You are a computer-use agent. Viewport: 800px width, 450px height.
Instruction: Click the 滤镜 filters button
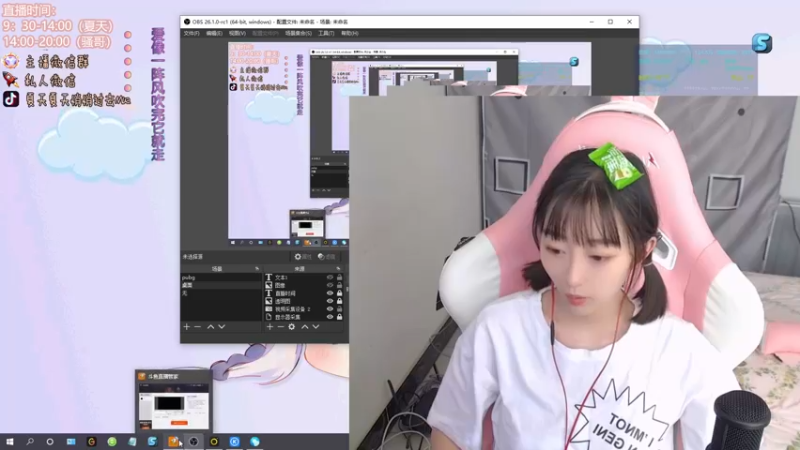pos(327,257)
